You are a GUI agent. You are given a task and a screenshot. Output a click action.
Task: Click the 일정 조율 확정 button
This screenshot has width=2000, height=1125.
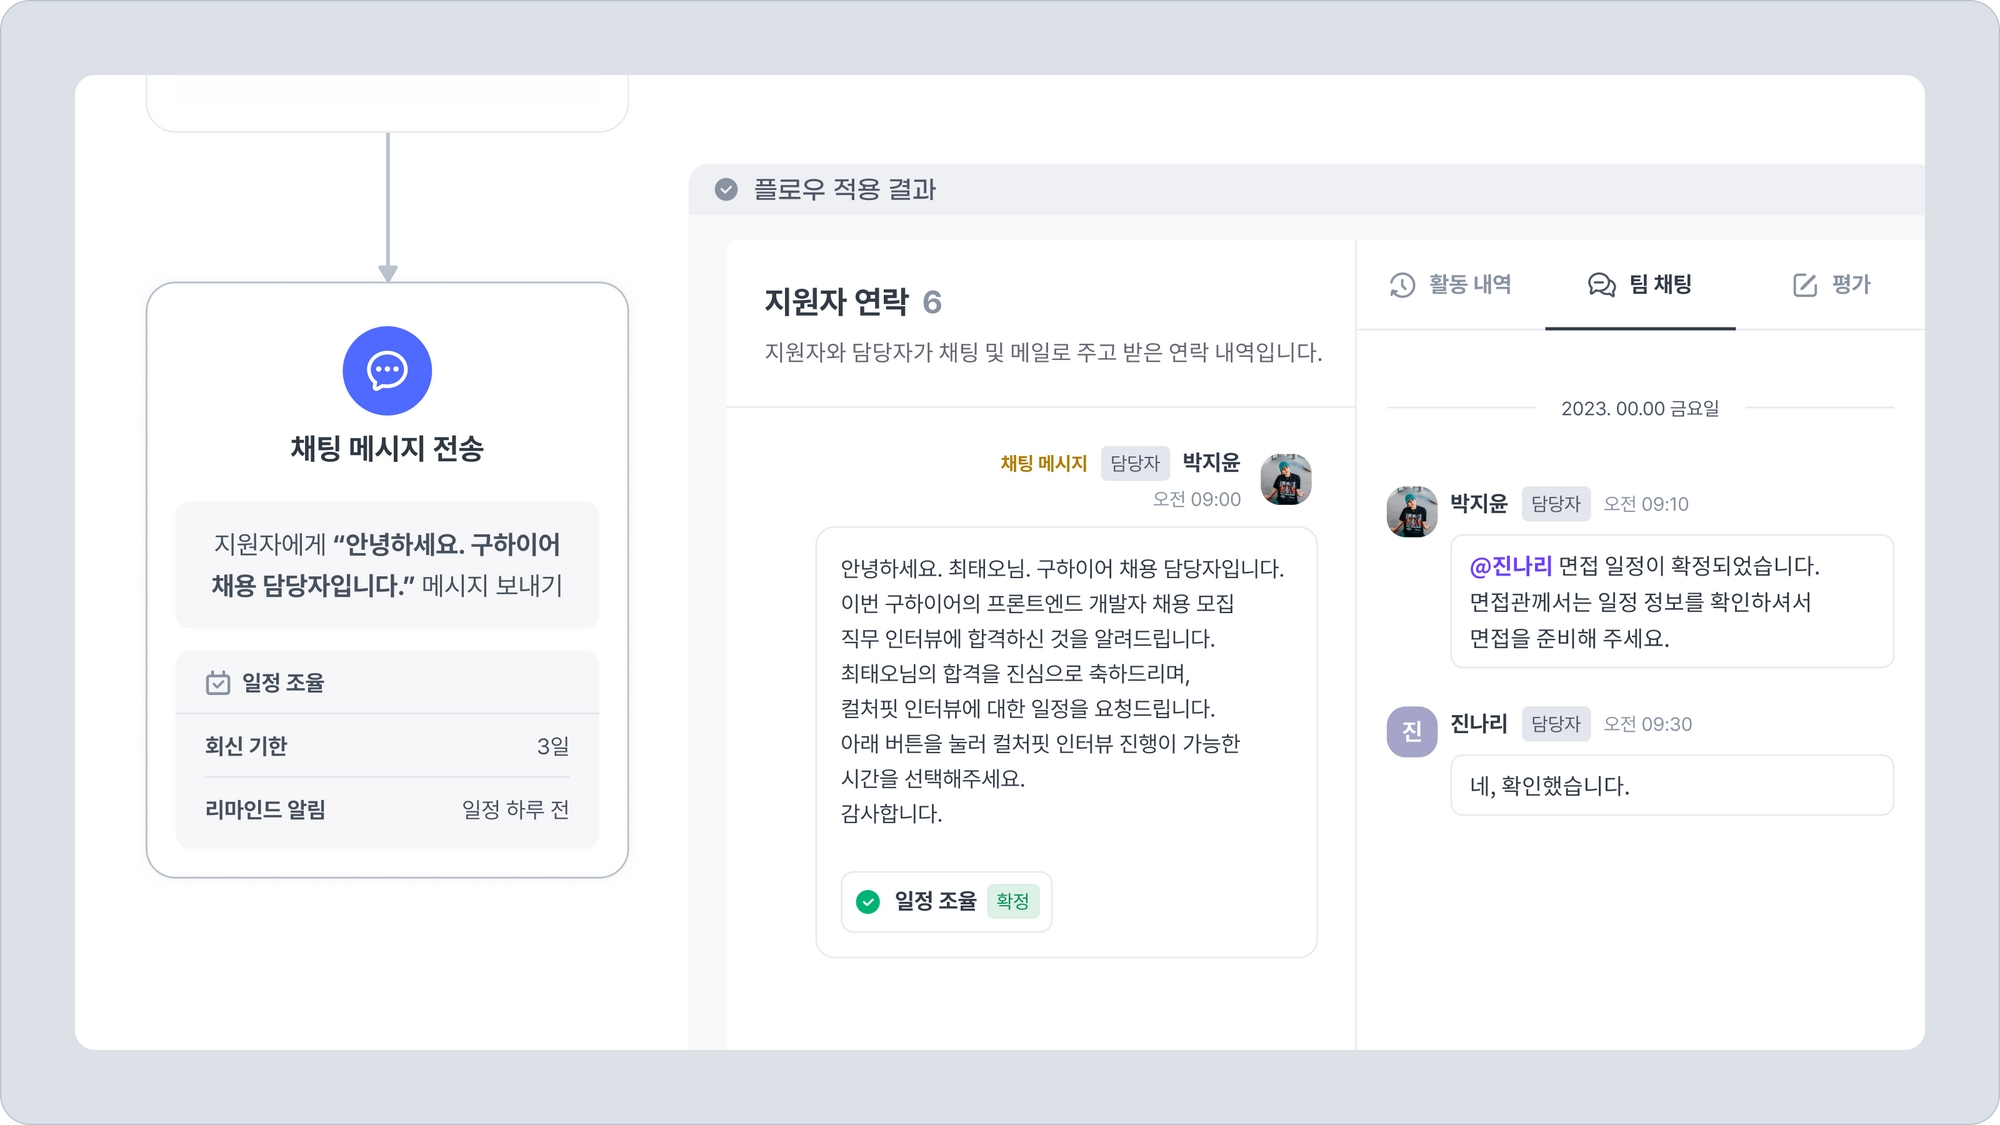[935, 902]
